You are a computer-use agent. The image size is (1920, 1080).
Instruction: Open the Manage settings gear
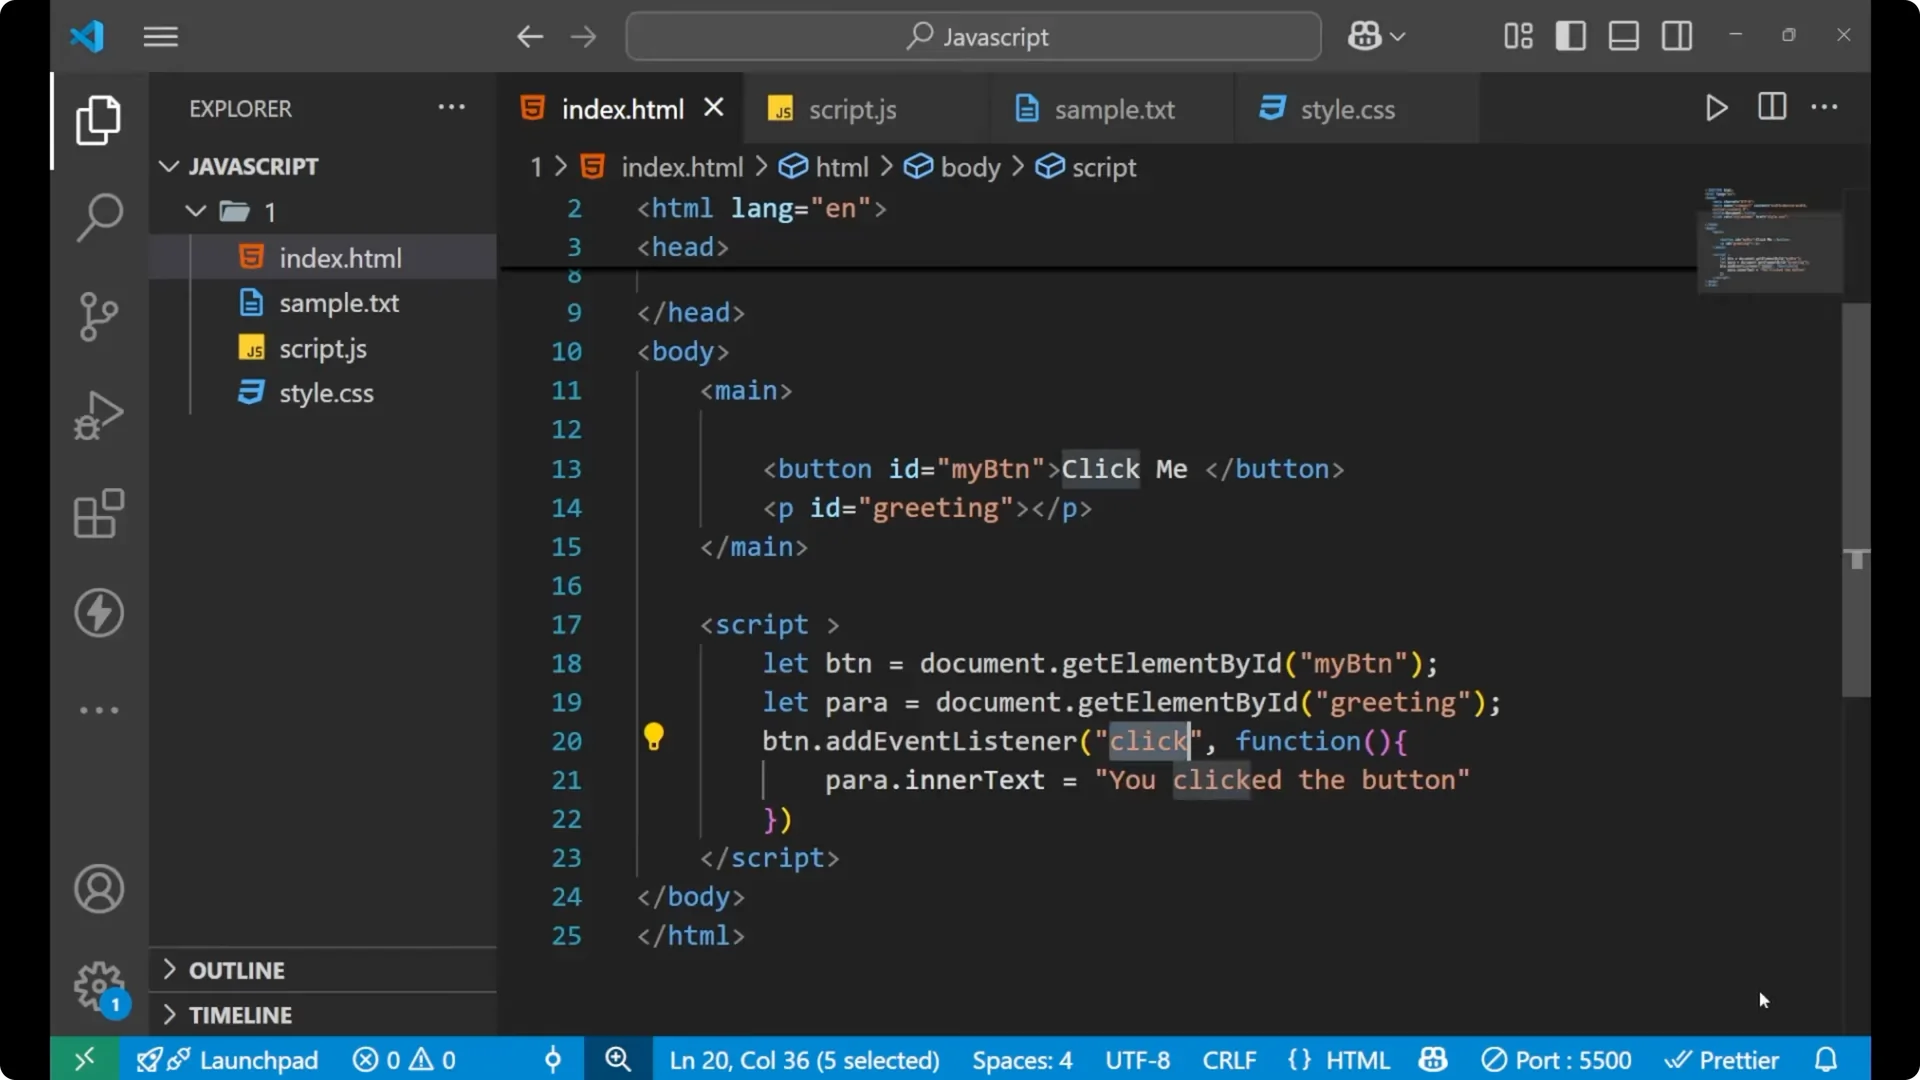98,985
